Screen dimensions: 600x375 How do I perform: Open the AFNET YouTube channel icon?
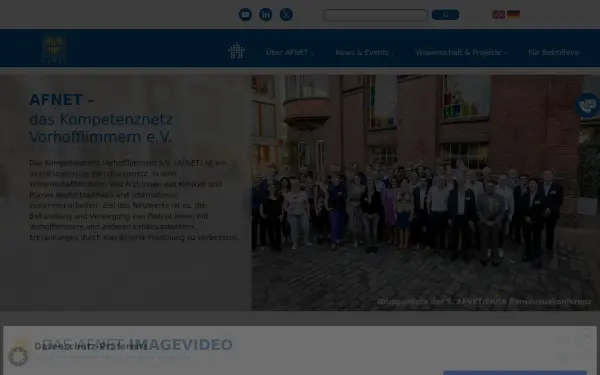(x=245, y=15)
